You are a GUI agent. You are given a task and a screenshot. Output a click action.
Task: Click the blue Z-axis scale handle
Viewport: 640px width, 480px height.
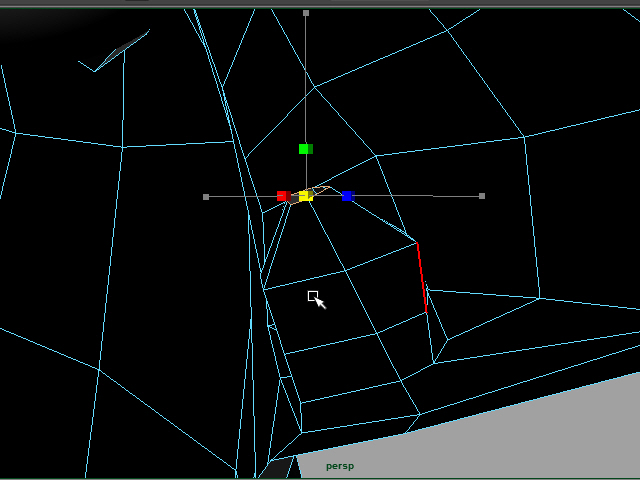click(348, 196)
